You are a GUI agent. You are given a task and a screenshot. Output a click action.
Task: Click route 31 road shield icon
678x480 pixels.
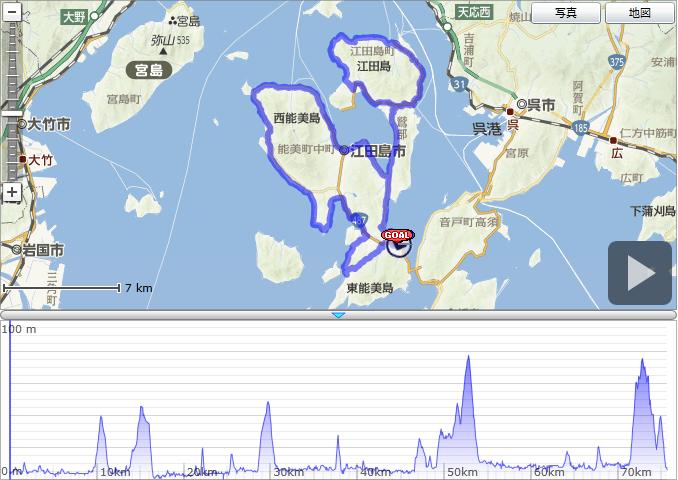(x=457, y=86)
